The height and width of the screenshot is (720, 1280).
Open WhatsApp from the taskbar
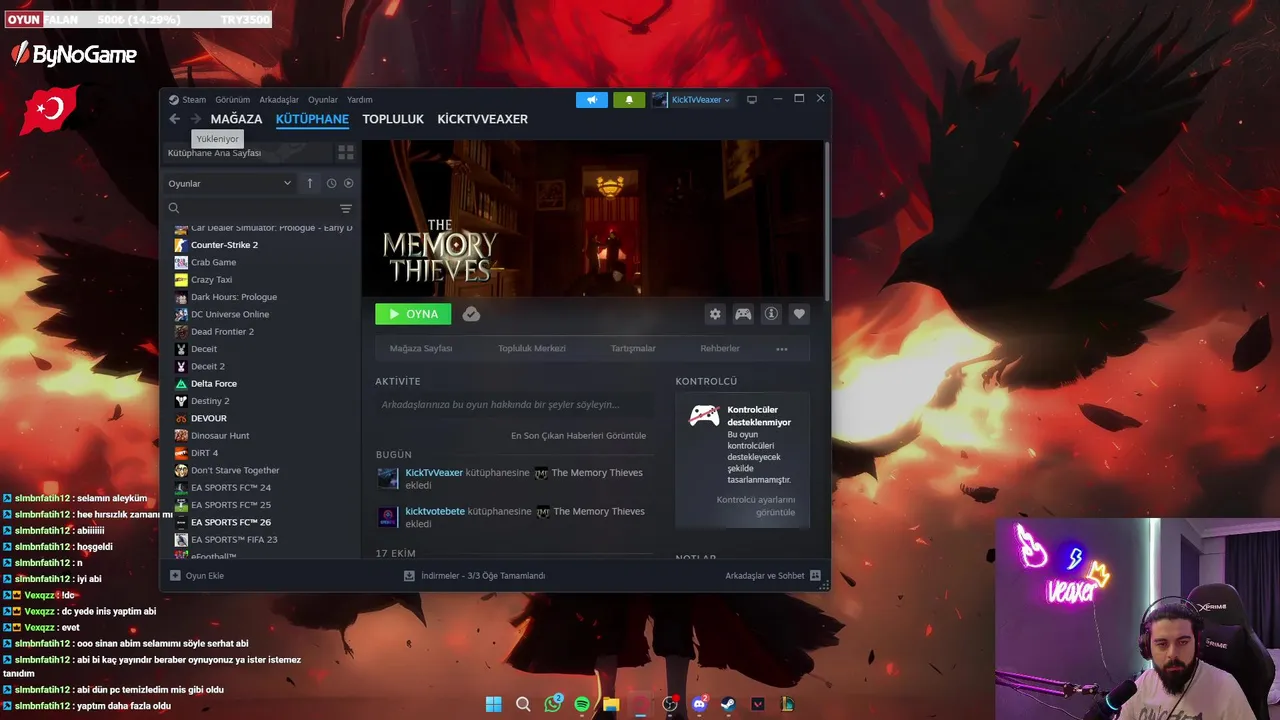point(553,704)
